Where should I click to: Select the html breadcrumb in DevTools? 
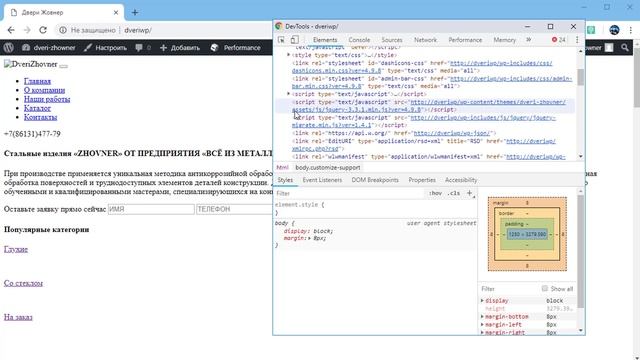point(282,167)
